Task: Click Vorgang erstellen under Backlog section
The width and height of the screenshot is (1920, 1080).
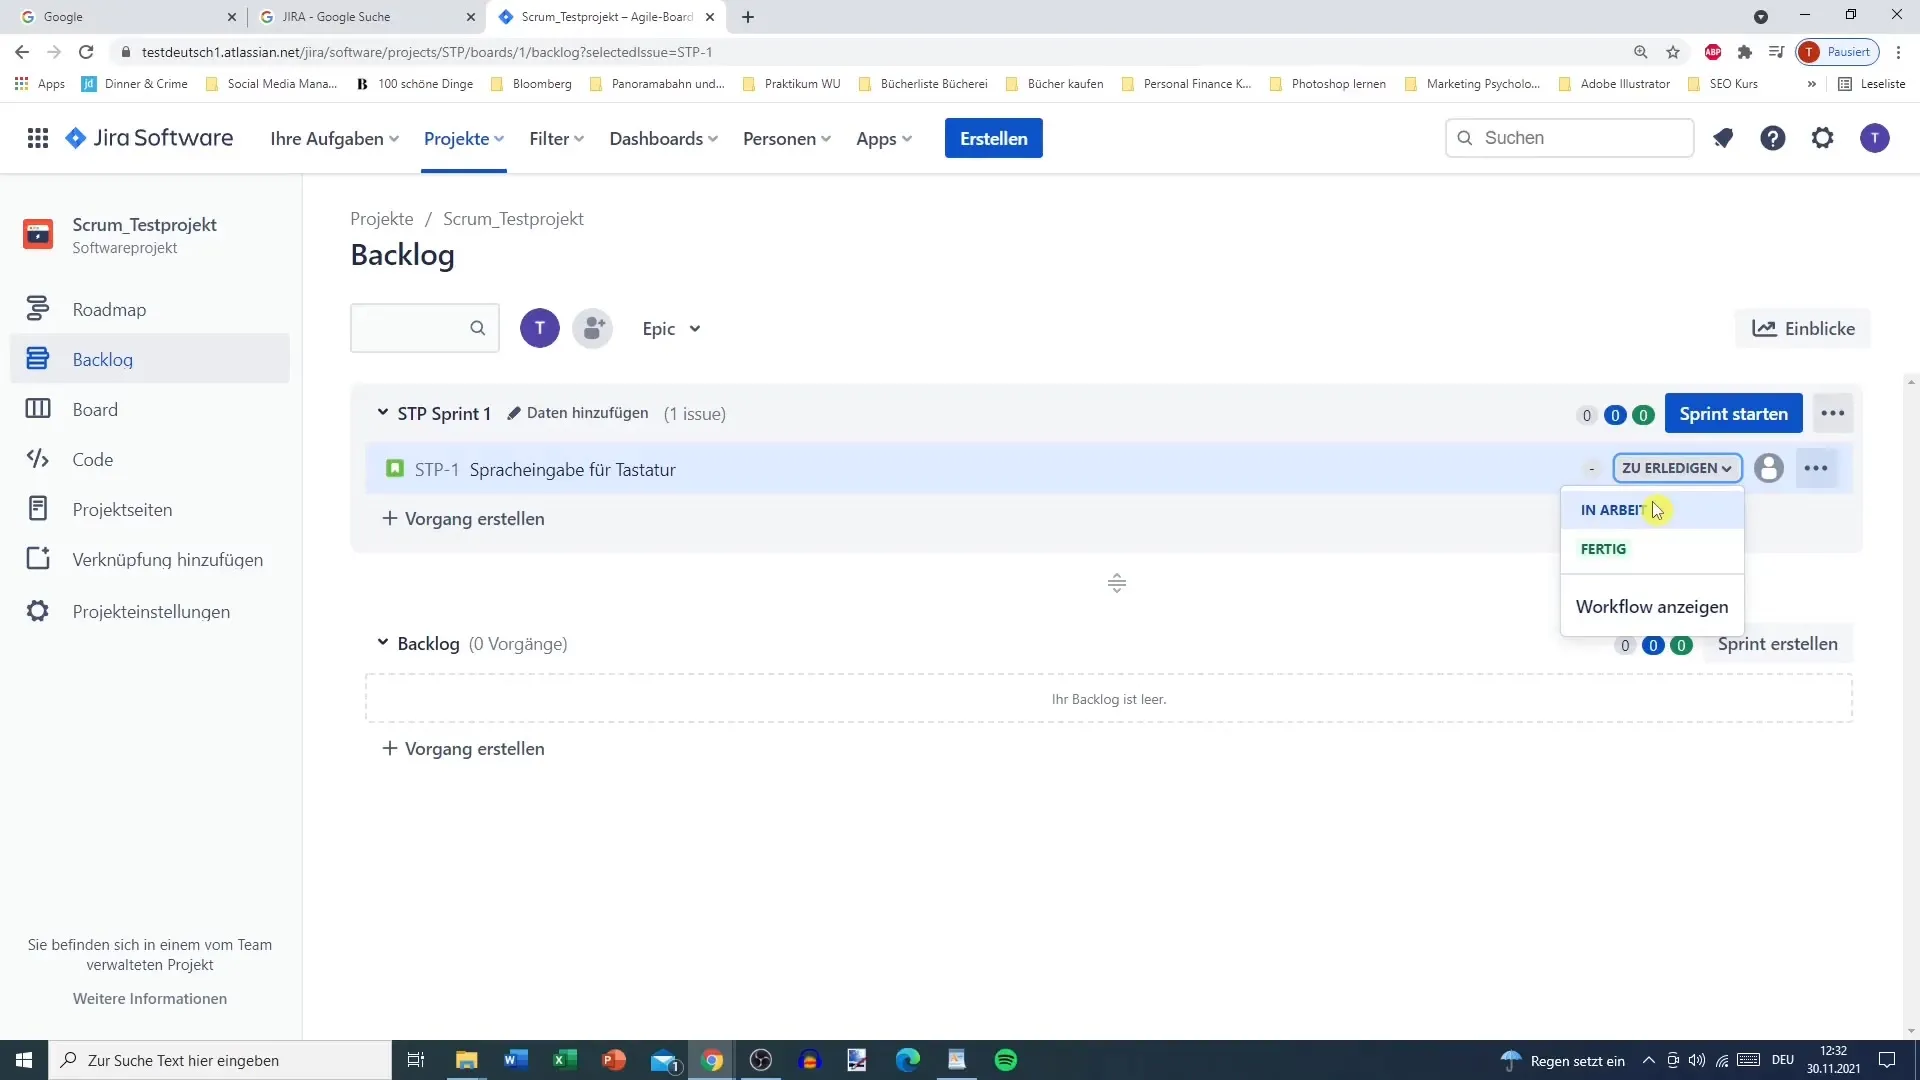Action: pyautogui.click(x=464, y=748)
